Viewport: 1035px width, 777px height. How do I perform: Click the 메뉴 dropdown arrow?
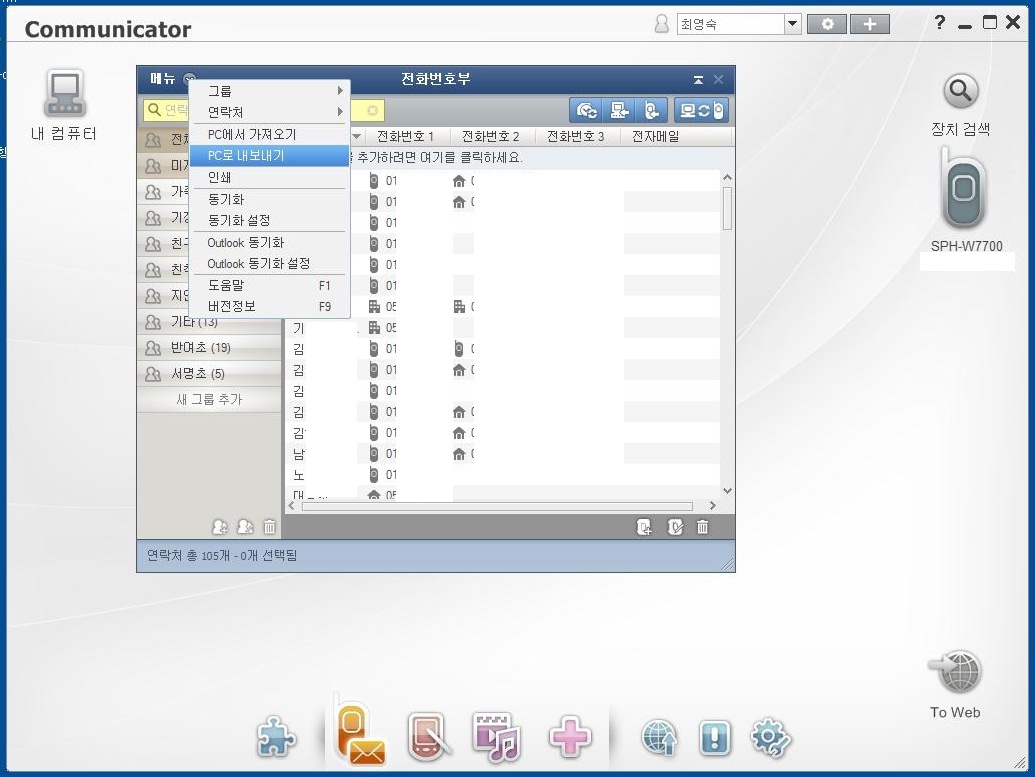(189, 79)
